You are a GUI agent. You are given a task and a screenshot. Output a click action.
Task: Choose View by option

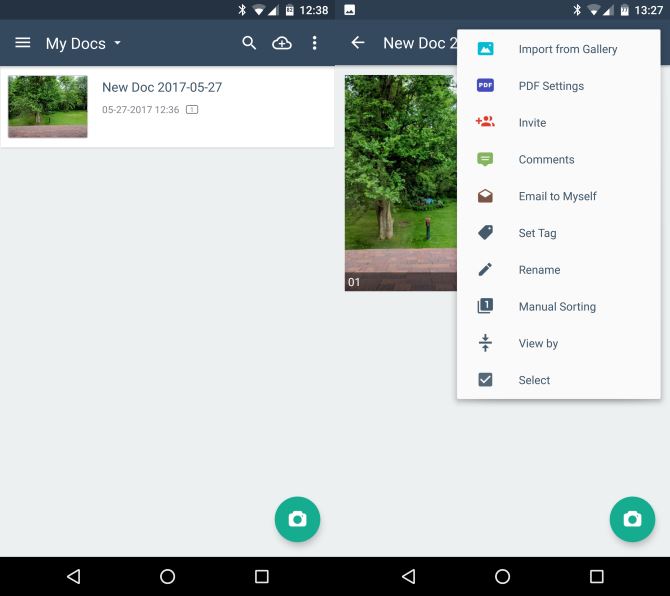point(559,343)
